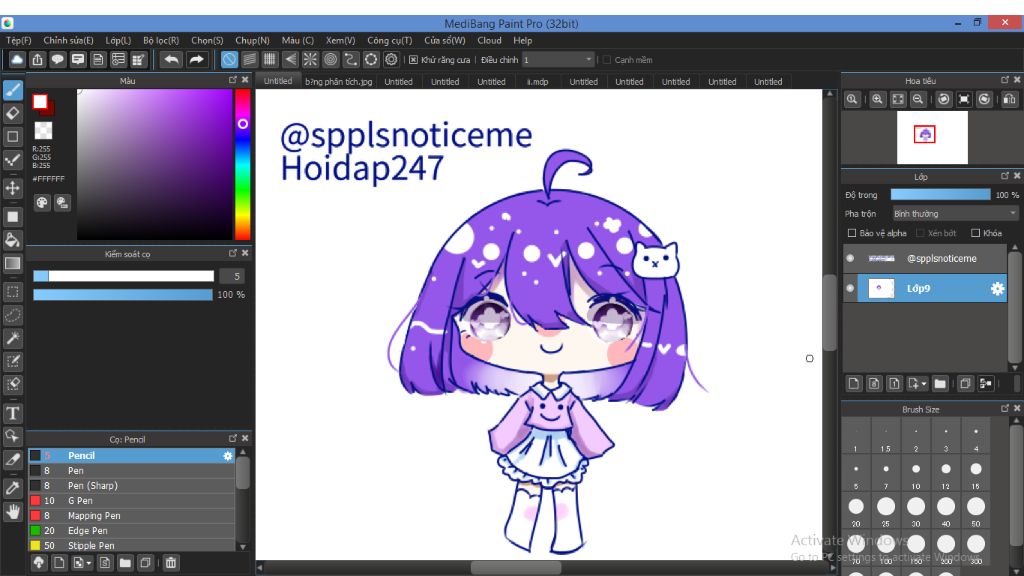Viewport: 1024px width, 576px height.
Task: Select the Pen (Sharp) brush
Action: (x=131, y=486)
